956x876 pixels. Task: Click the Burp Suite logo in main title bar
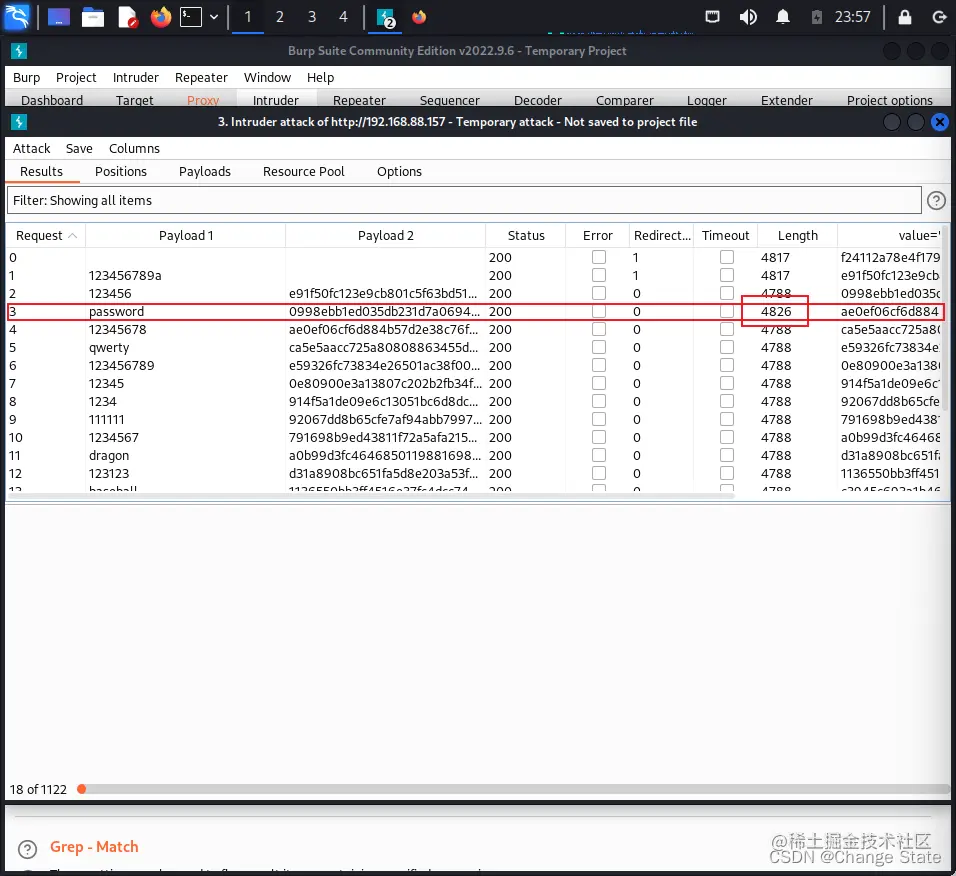[x=19, y=51]
